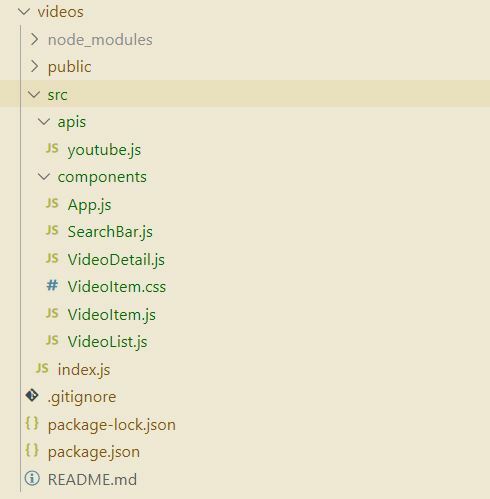Click the JS icon next to App.js
490x499 pixels.
coord(52,203)
